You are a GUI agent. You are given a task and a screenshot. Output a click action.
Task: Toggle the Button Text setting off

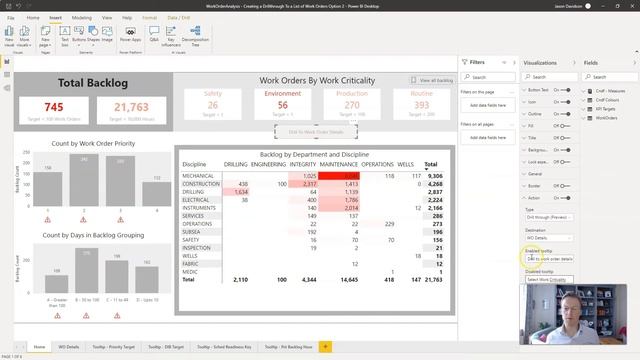pos(566,90)
